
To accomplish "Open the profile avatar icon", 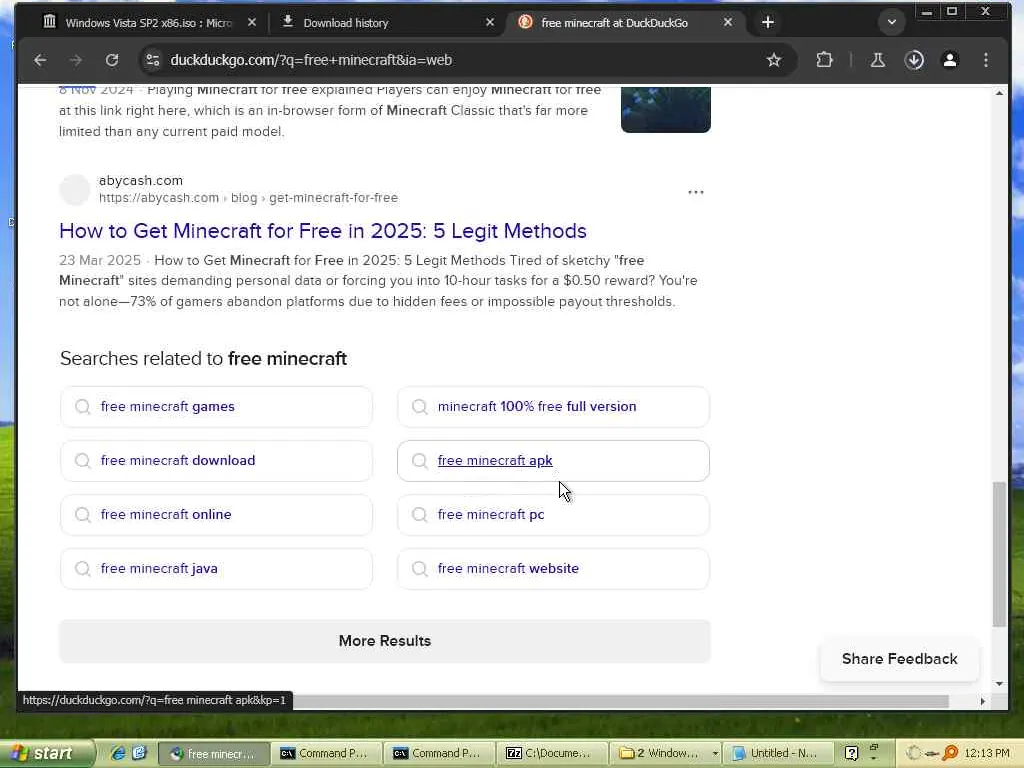I will pos(950,60).
